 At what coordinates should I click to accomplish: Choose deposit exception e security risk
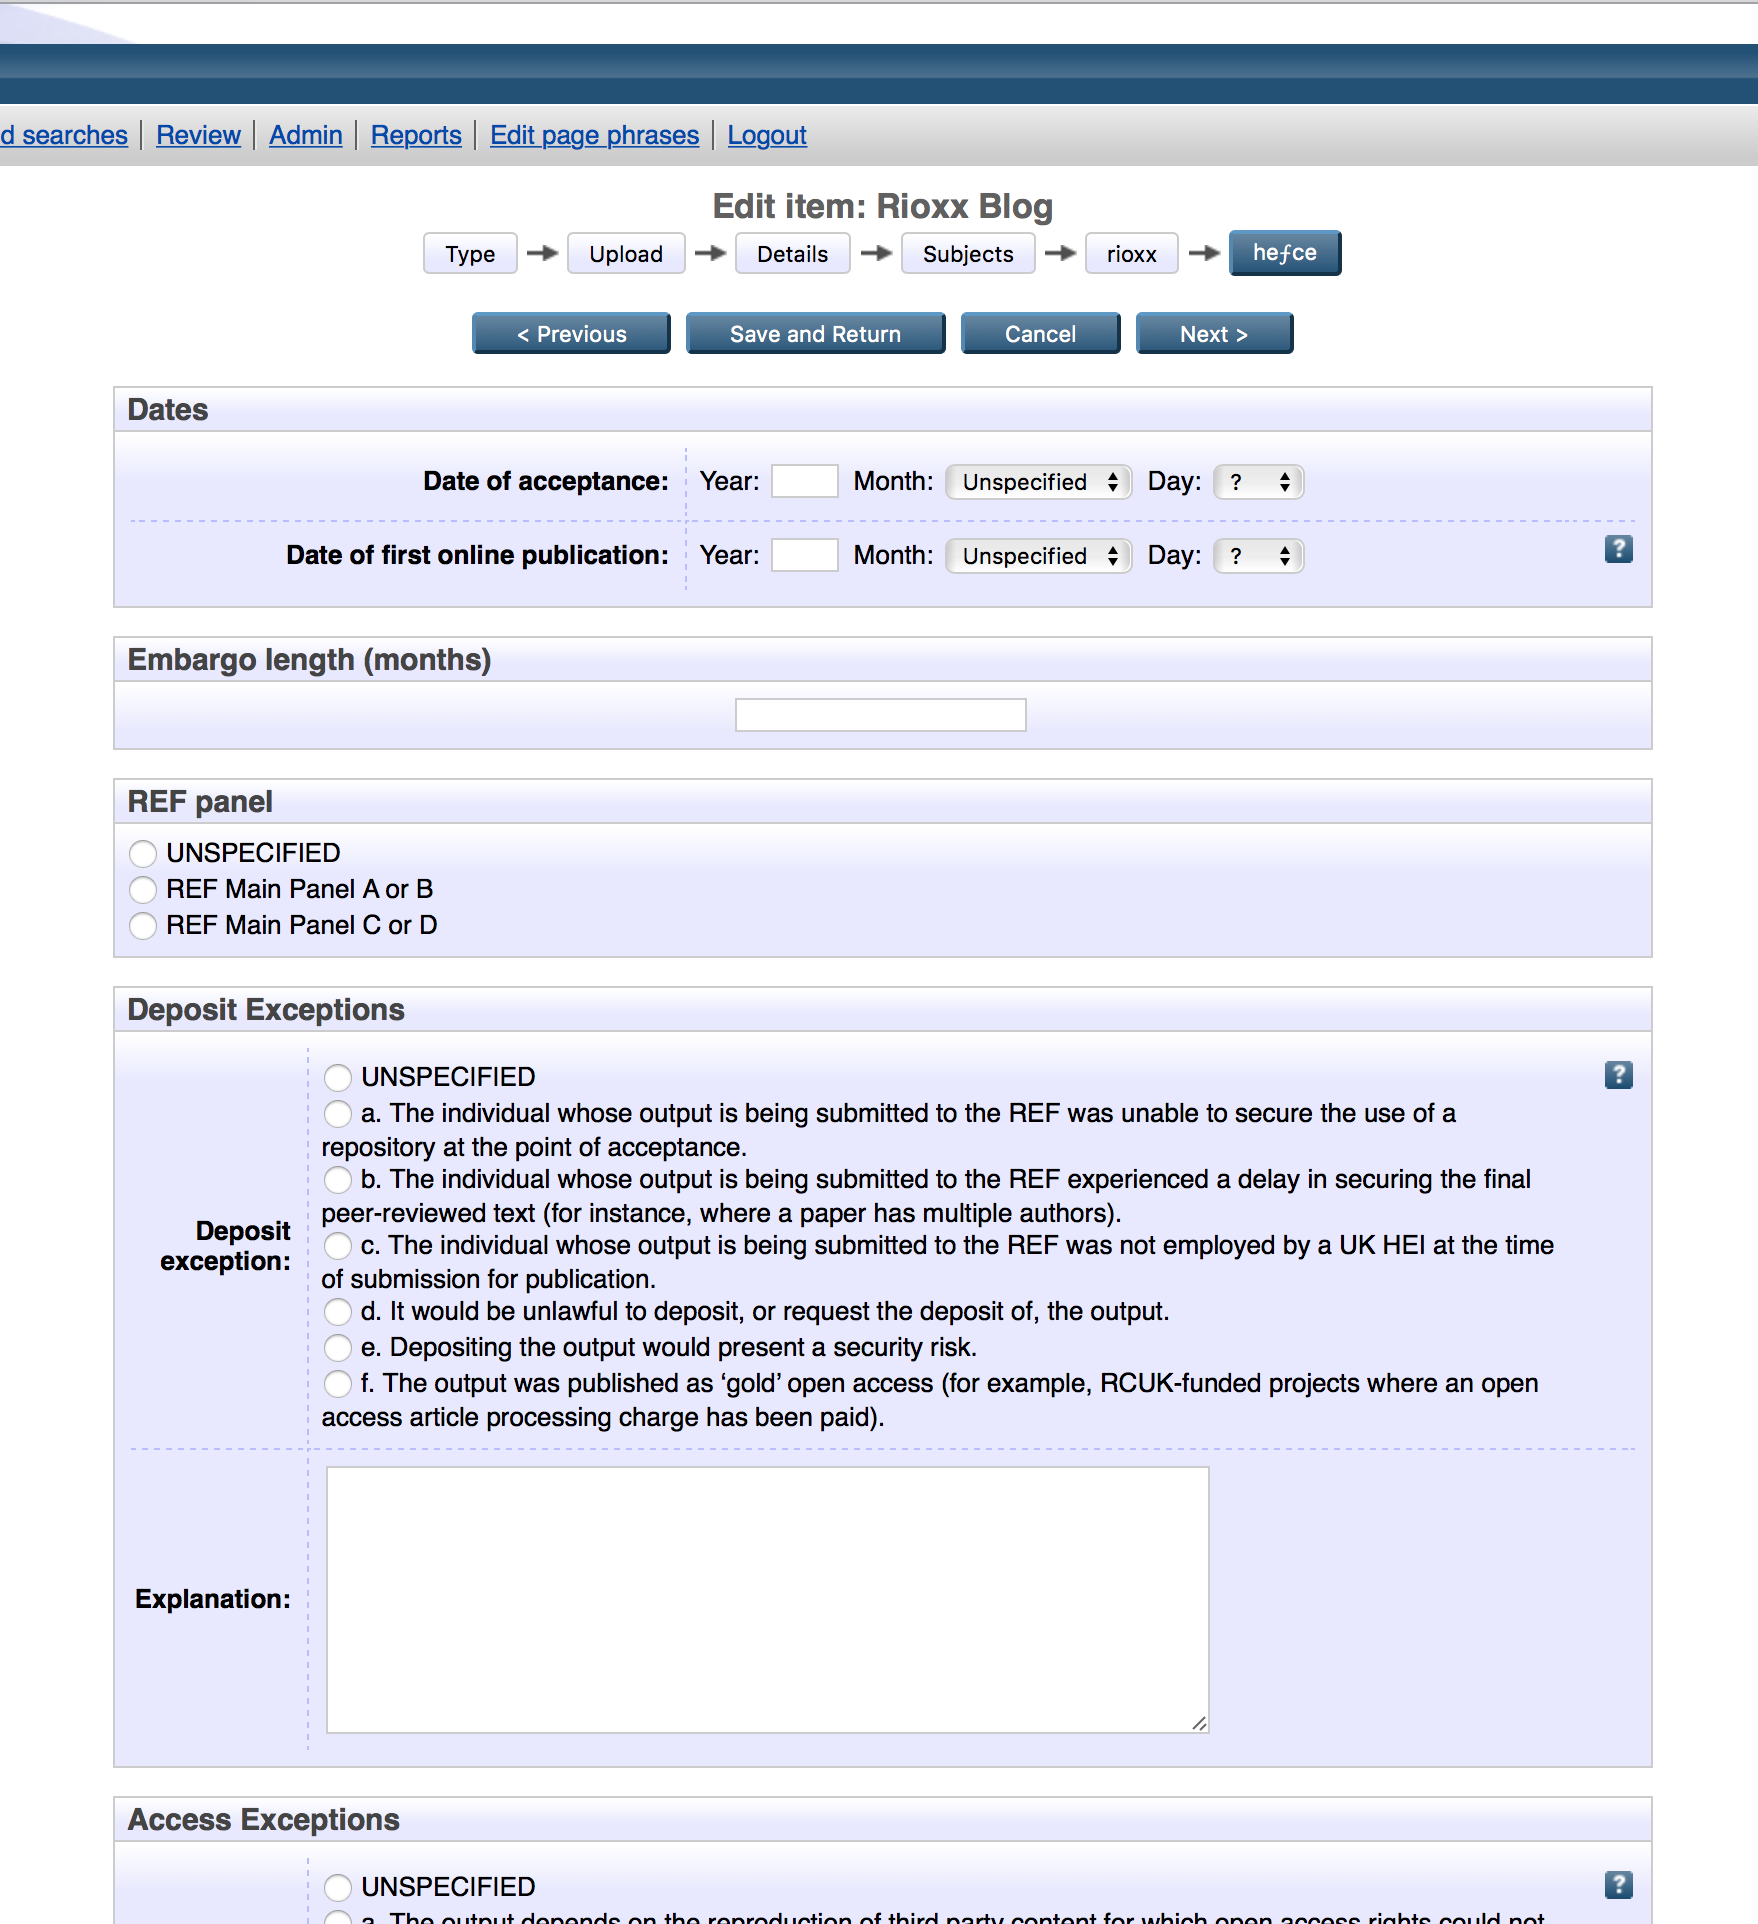click(338, 1348)
